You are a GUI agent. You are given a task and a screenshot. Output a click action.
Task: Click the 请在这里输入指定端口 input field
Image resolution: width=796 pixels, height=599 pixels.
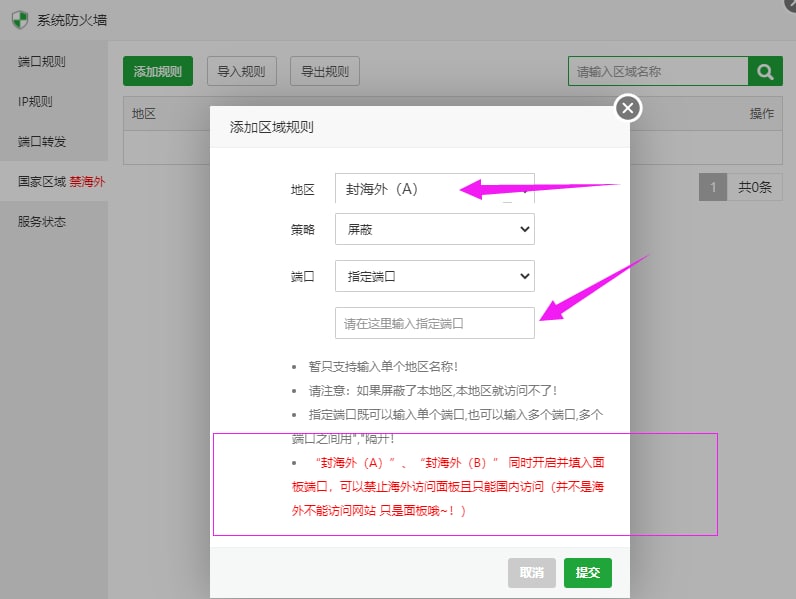point(434,323)
